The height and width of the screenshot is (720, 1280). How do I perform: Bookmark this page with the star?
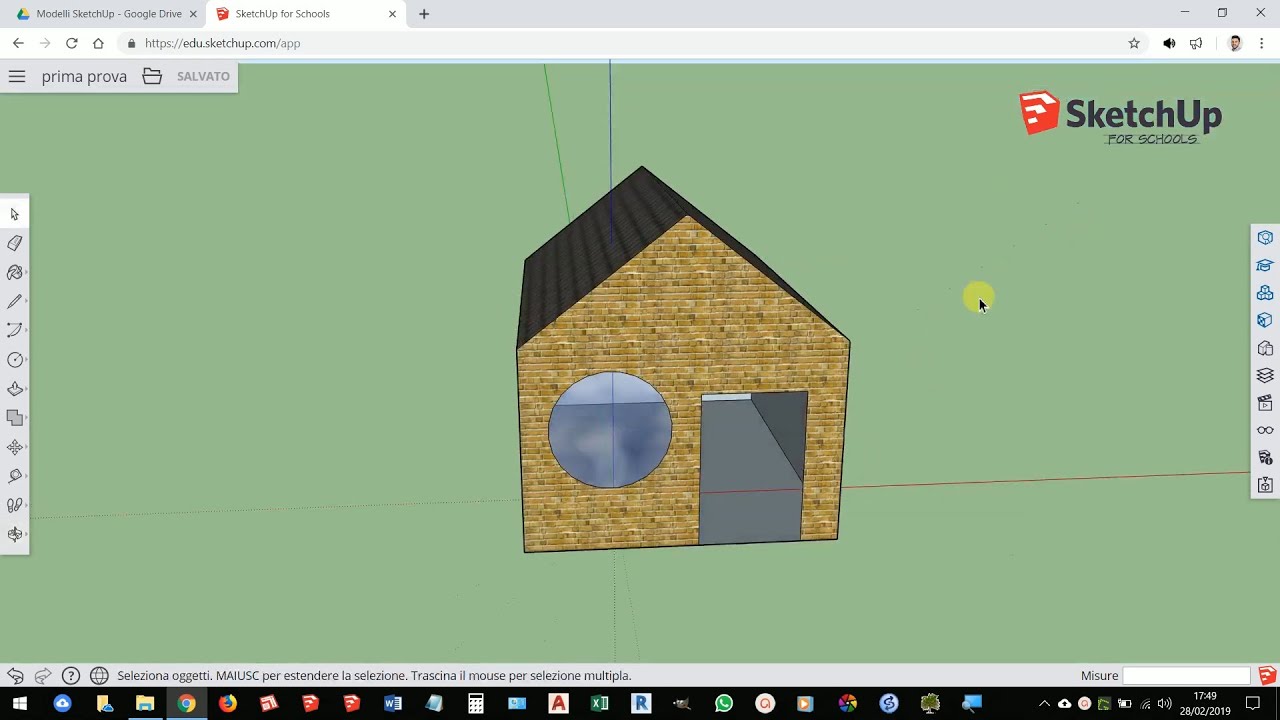pos(1134,43)
